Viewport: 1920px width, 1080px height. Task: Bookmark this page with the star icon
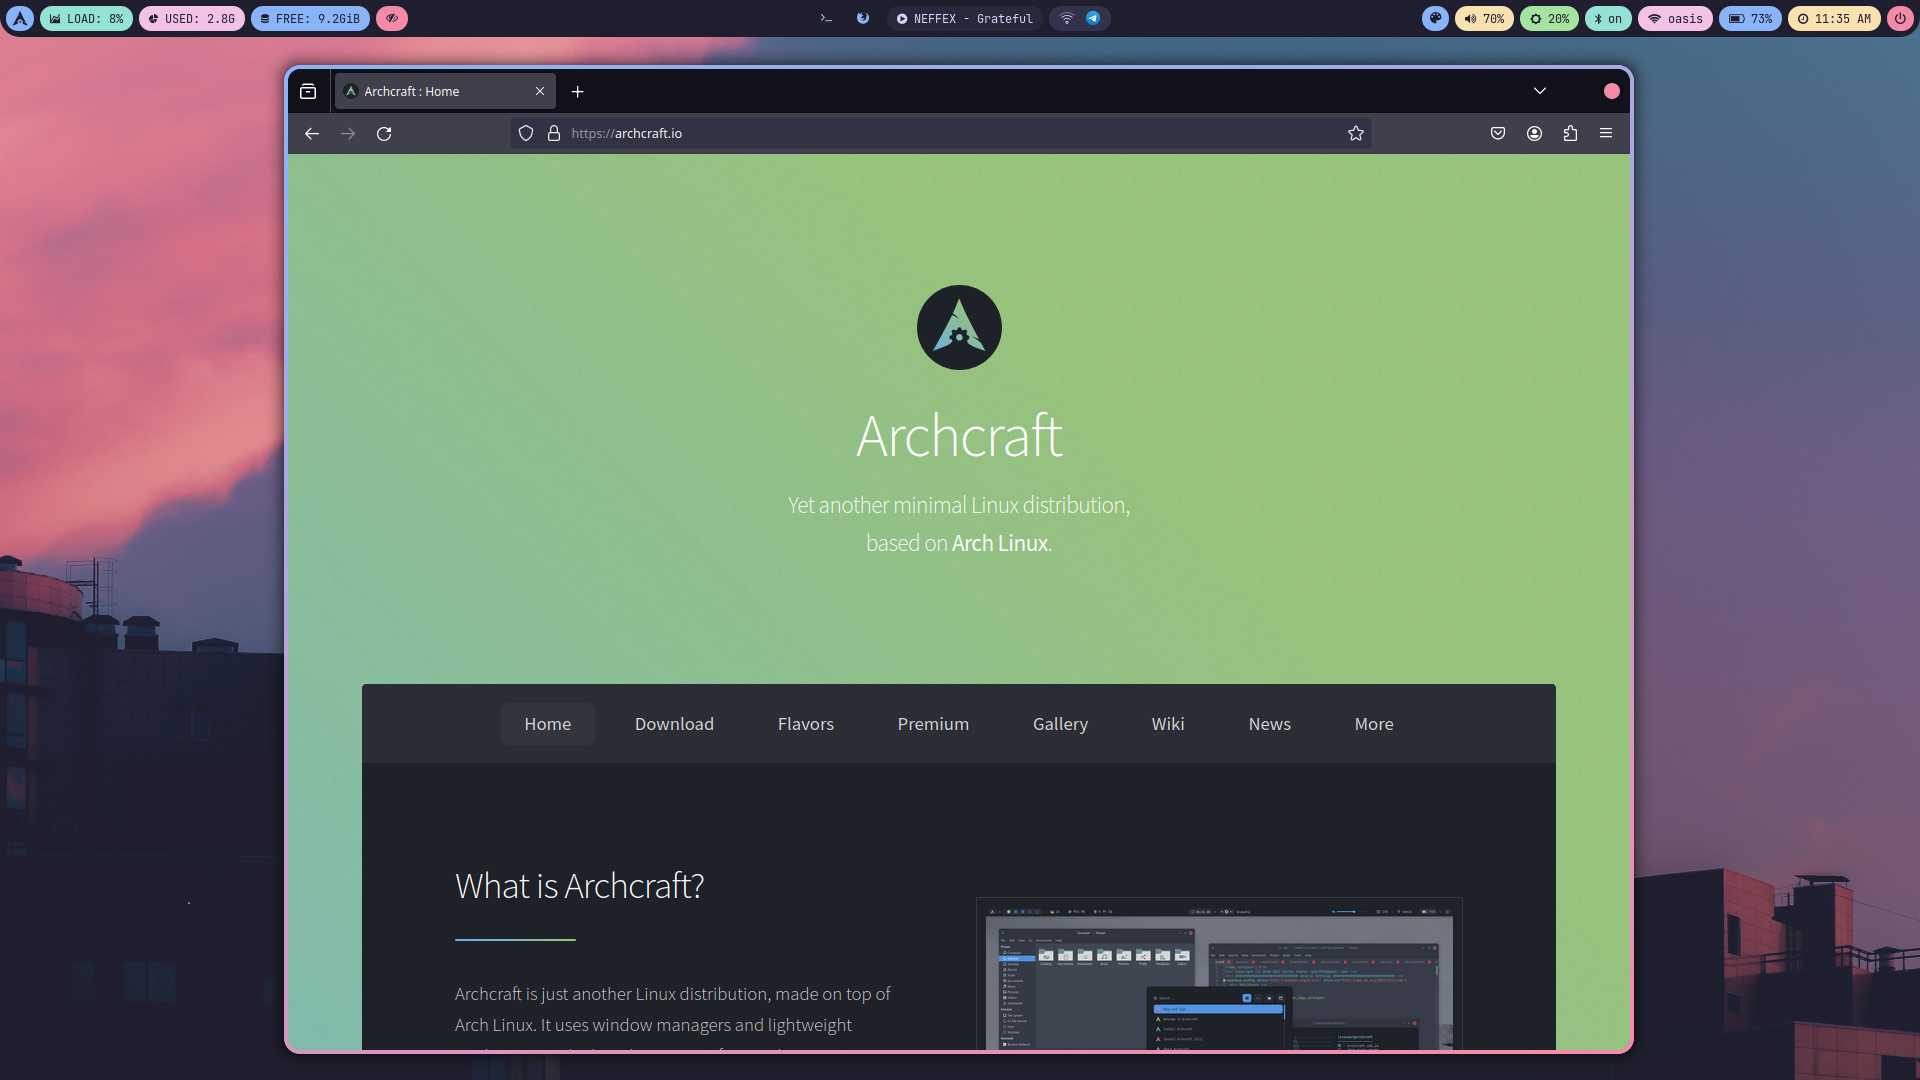[1355, 133]
